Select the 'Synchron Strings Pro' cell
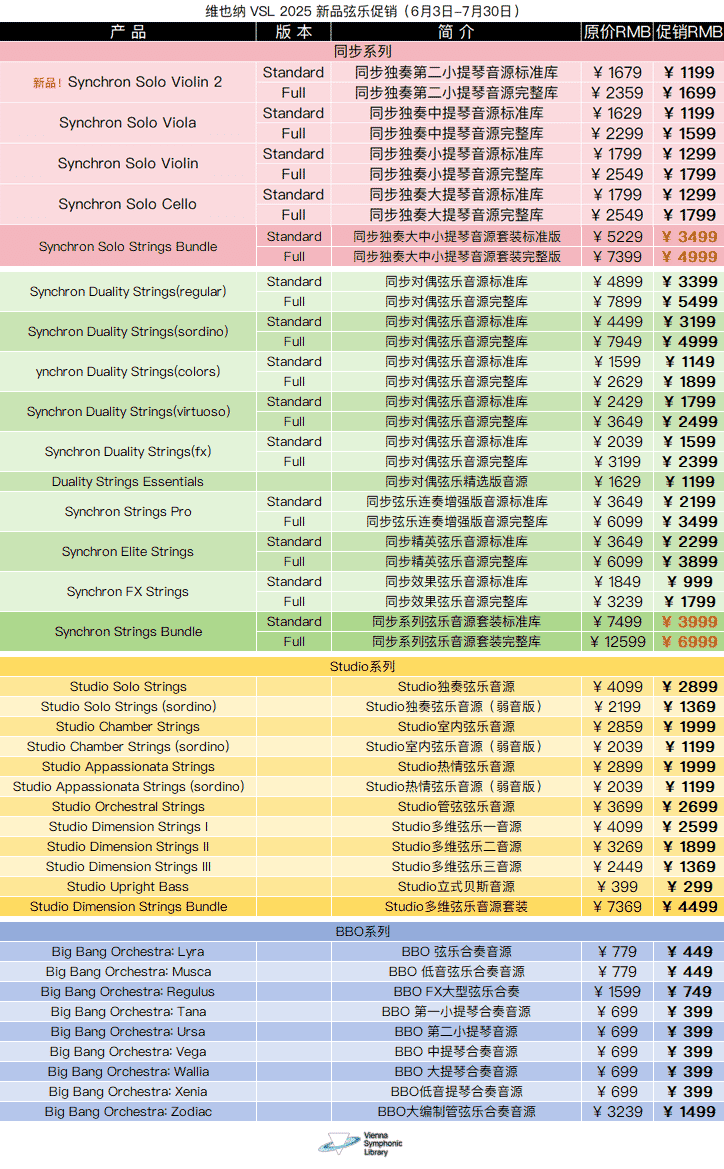This screenshot has width=724, height=1169. pos(128,511)
